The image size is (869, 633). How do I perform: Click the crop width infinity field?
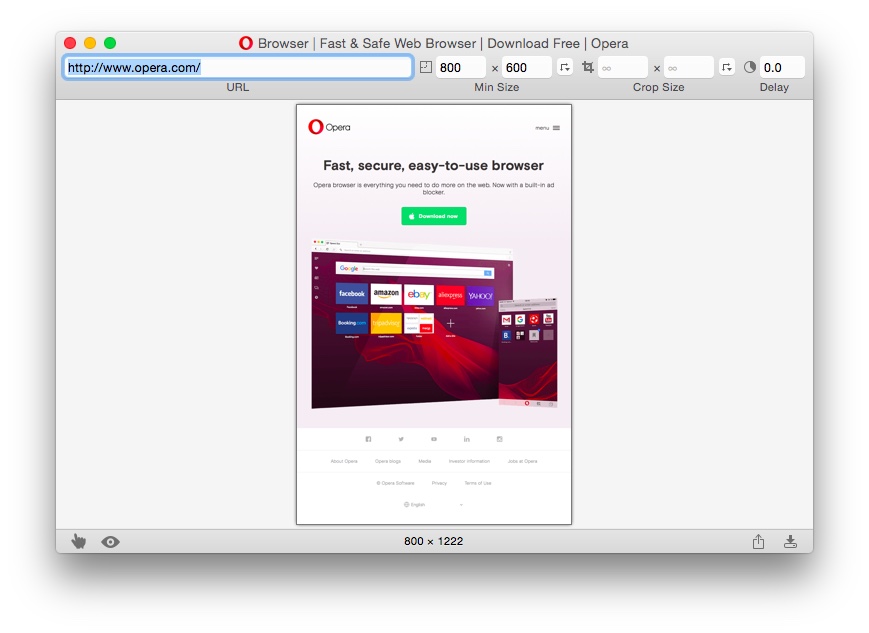tap(623, 68)
